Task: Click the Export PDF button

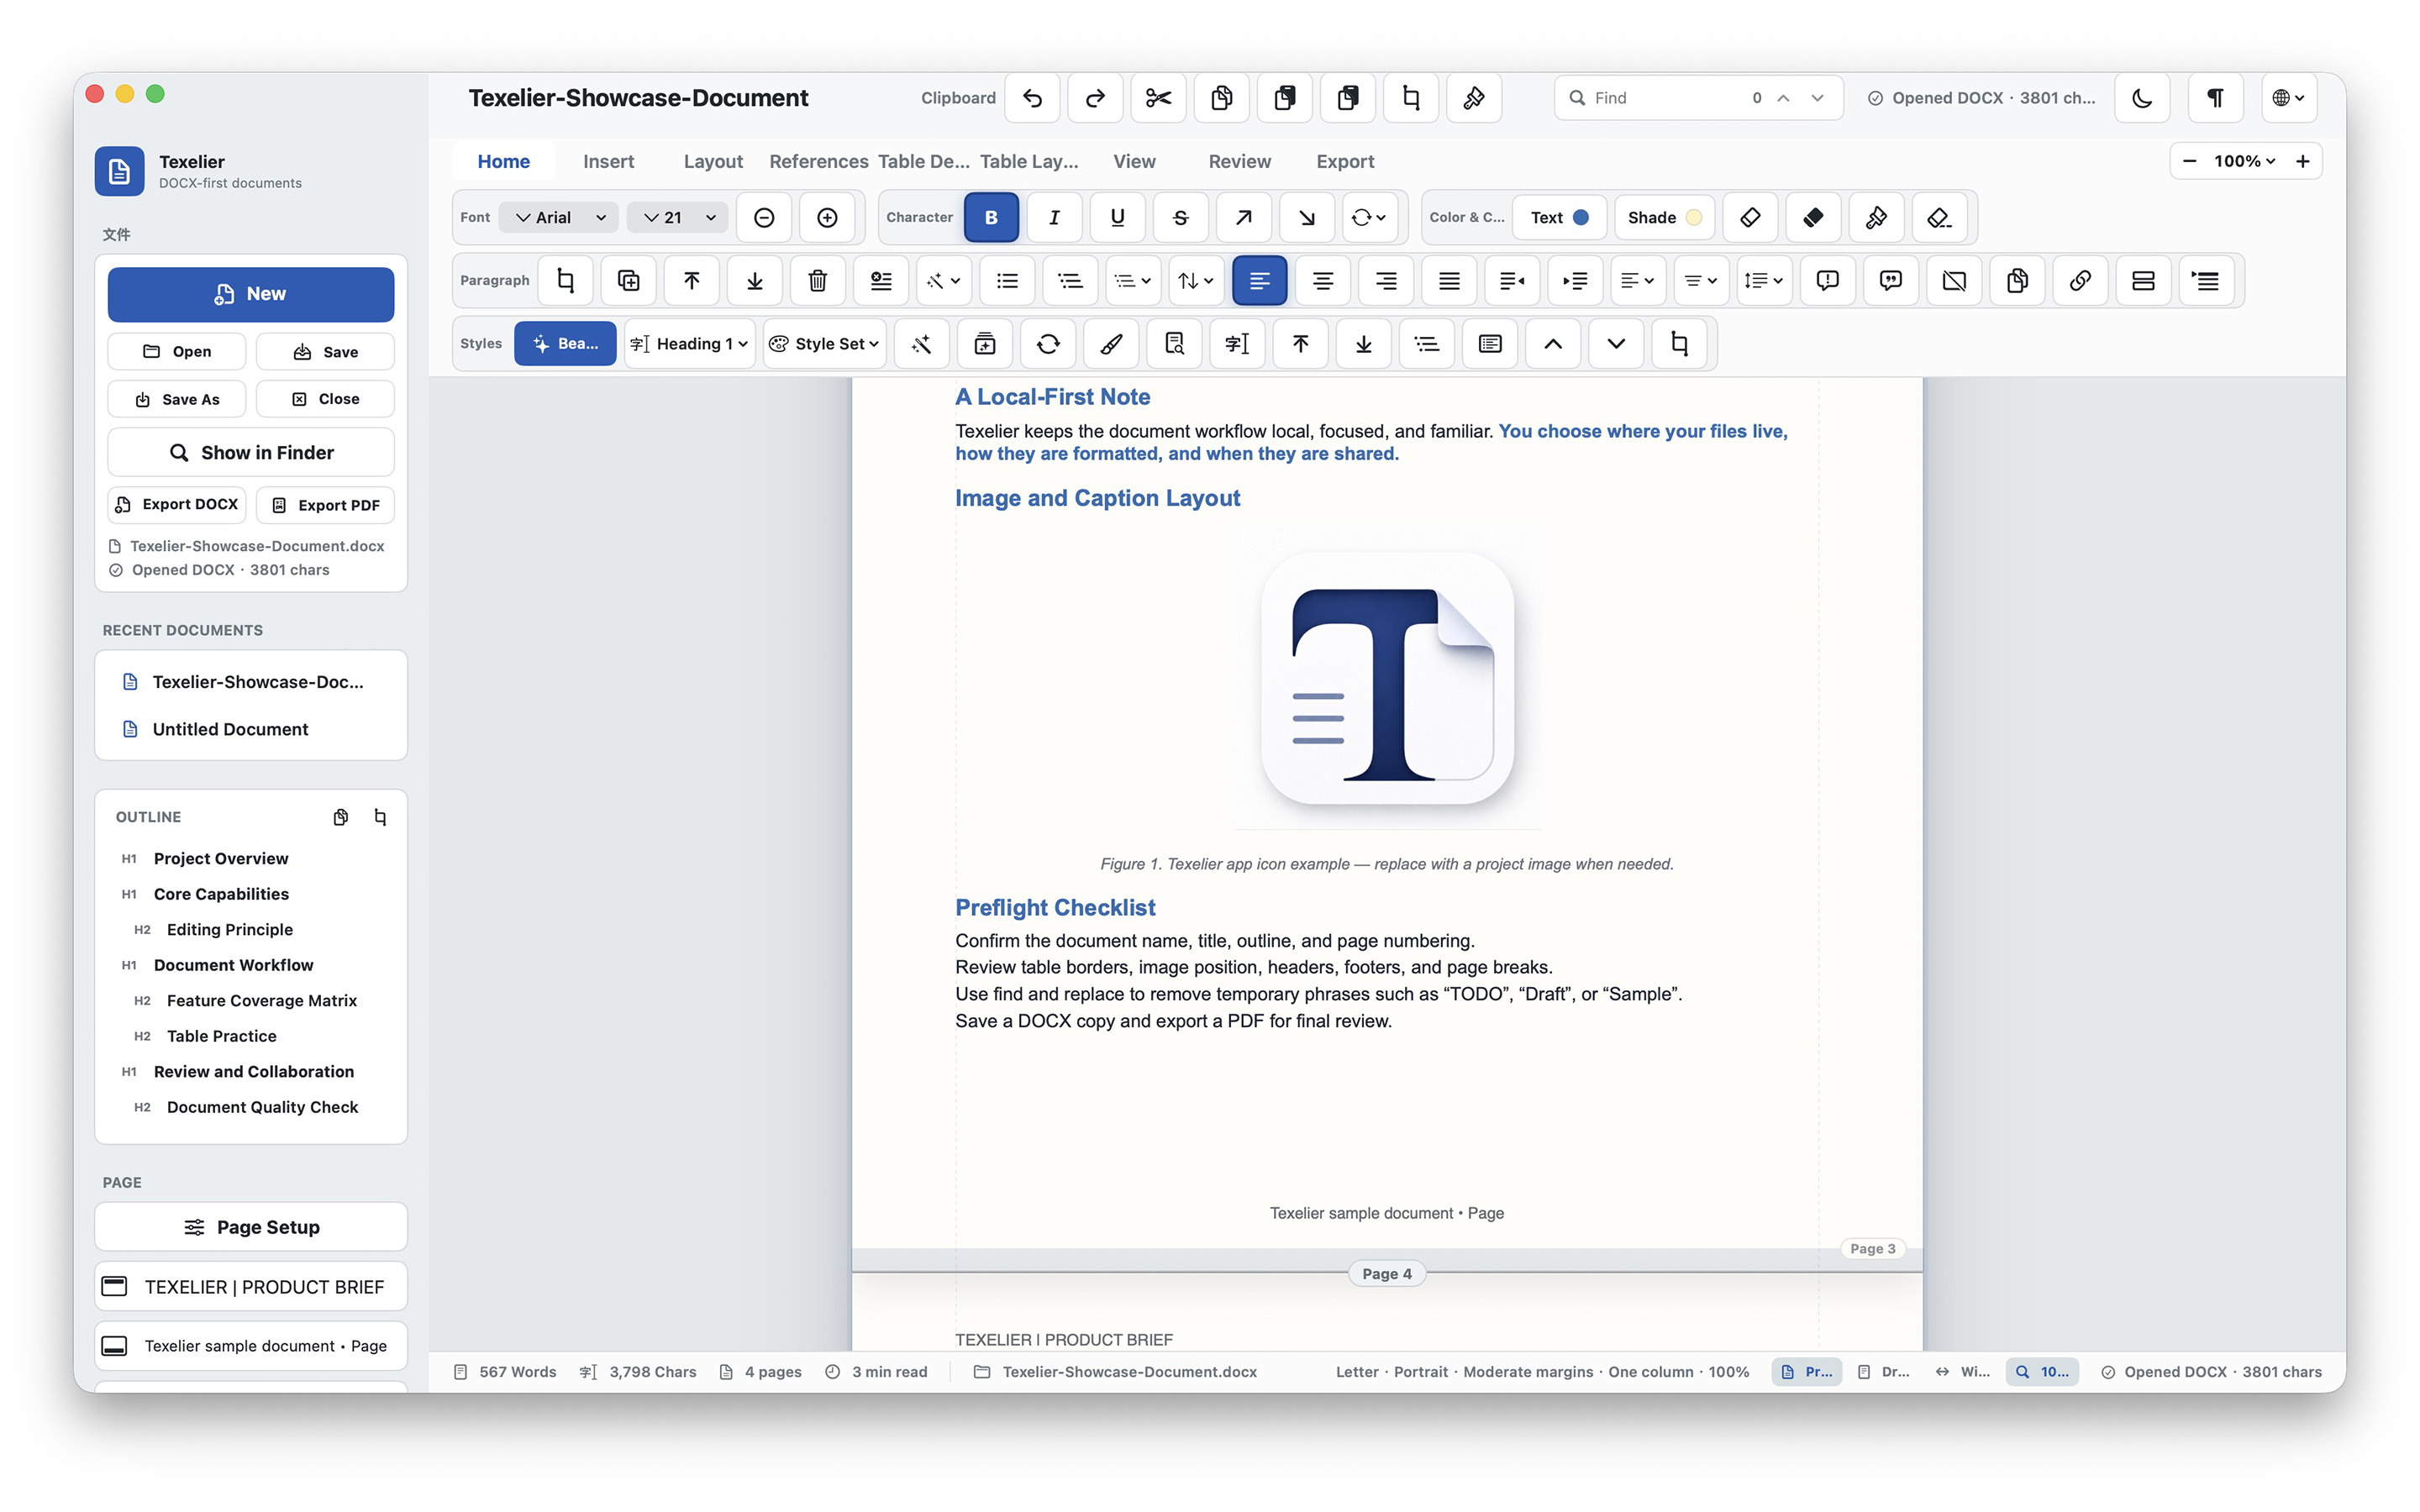Action: 325,505
